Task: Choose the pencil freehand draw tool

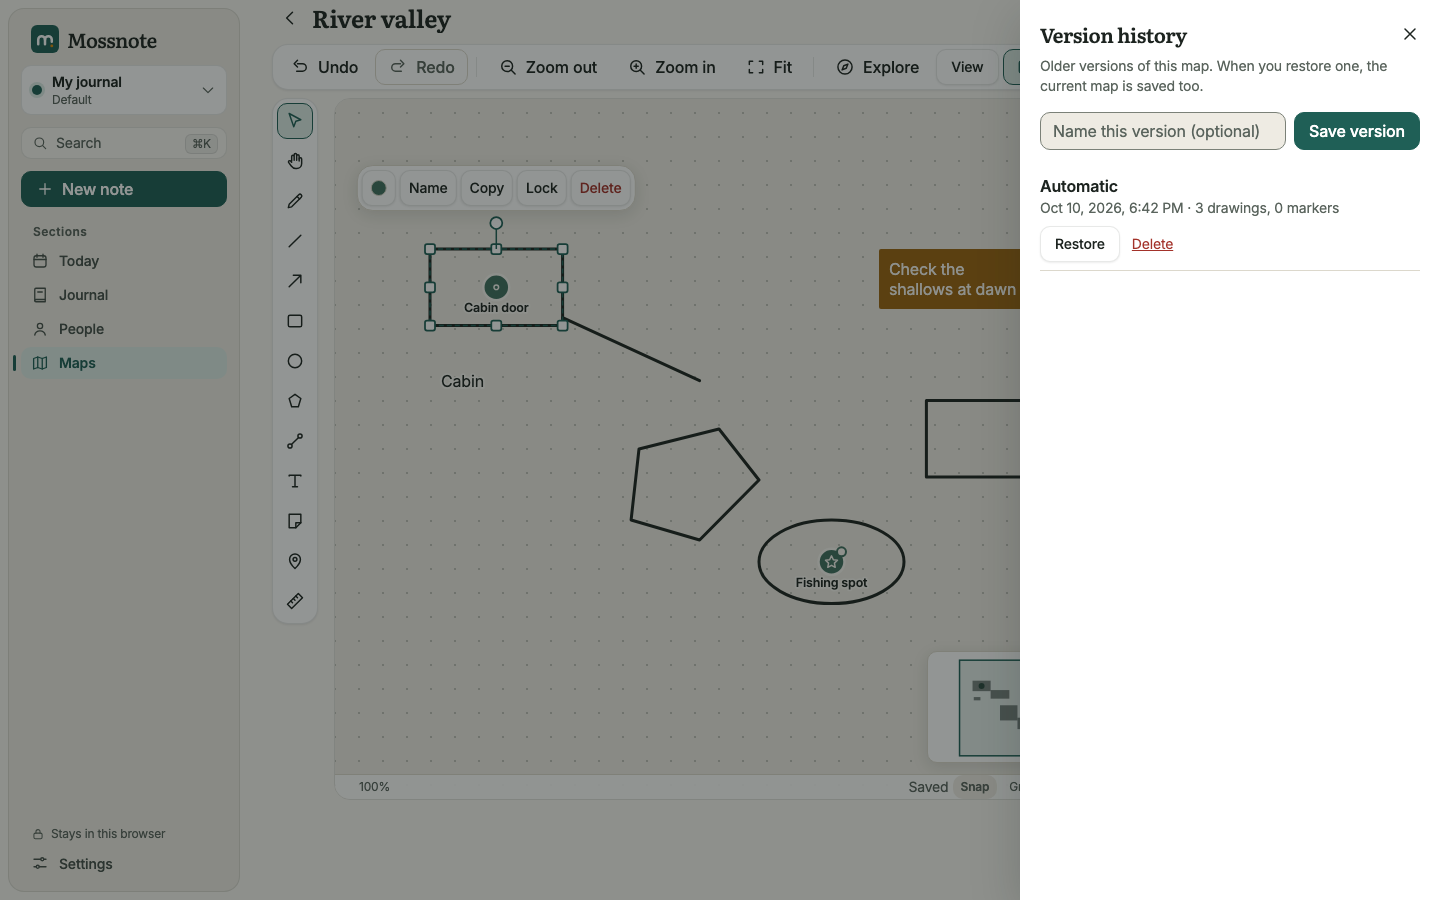Action: click(x=295, y=201)
